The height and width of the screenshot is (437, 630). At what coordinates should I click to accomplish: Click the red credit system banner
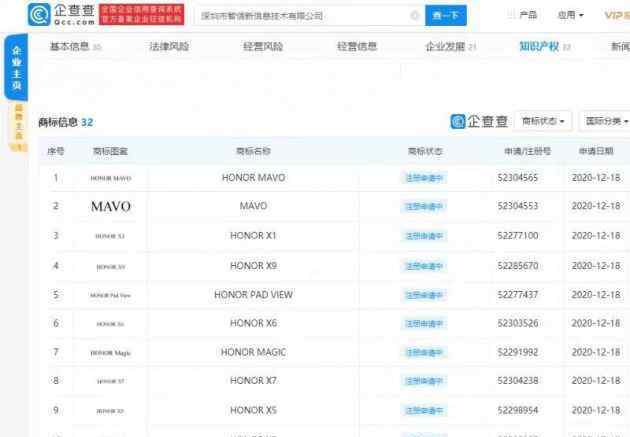tap(141, 14)
